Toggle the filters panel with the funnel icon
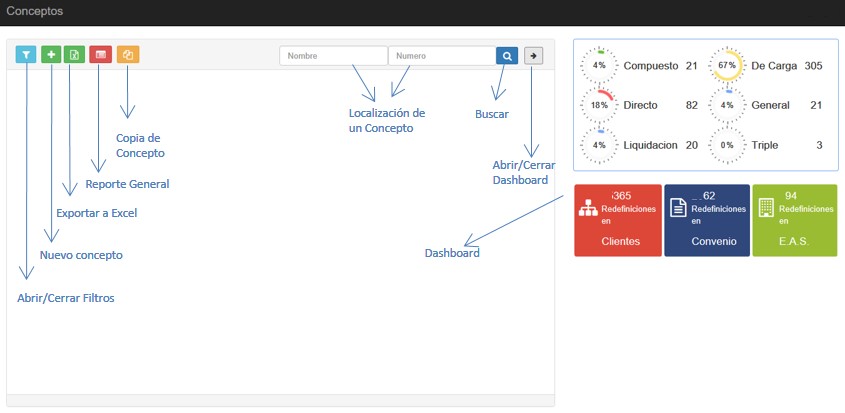 coord(26,55)
